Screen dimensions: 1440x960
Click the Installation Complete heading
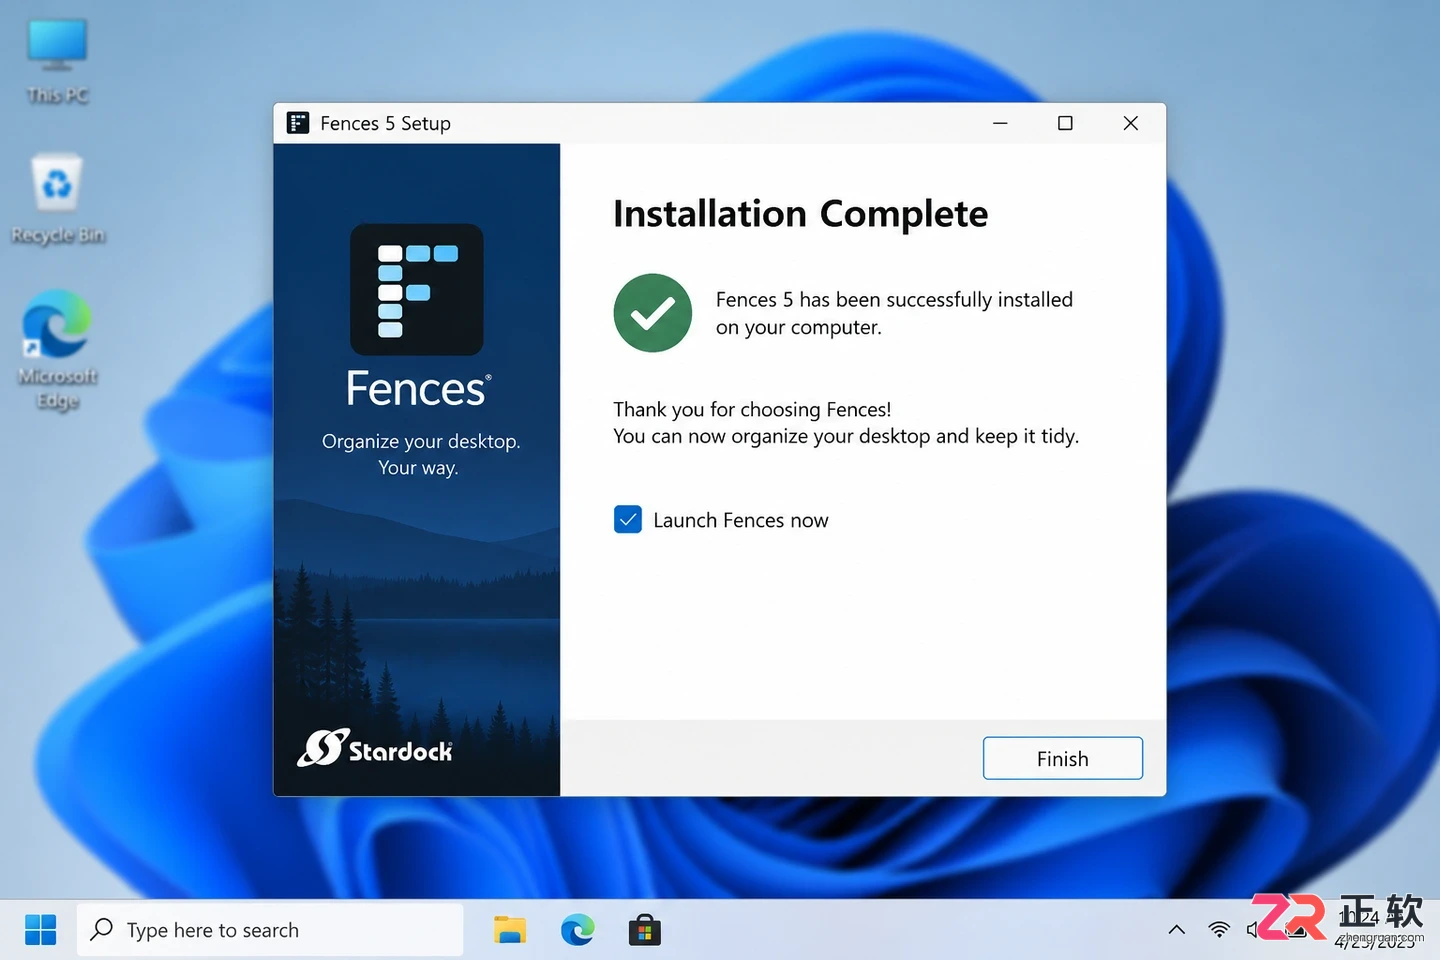click(800, 214)
